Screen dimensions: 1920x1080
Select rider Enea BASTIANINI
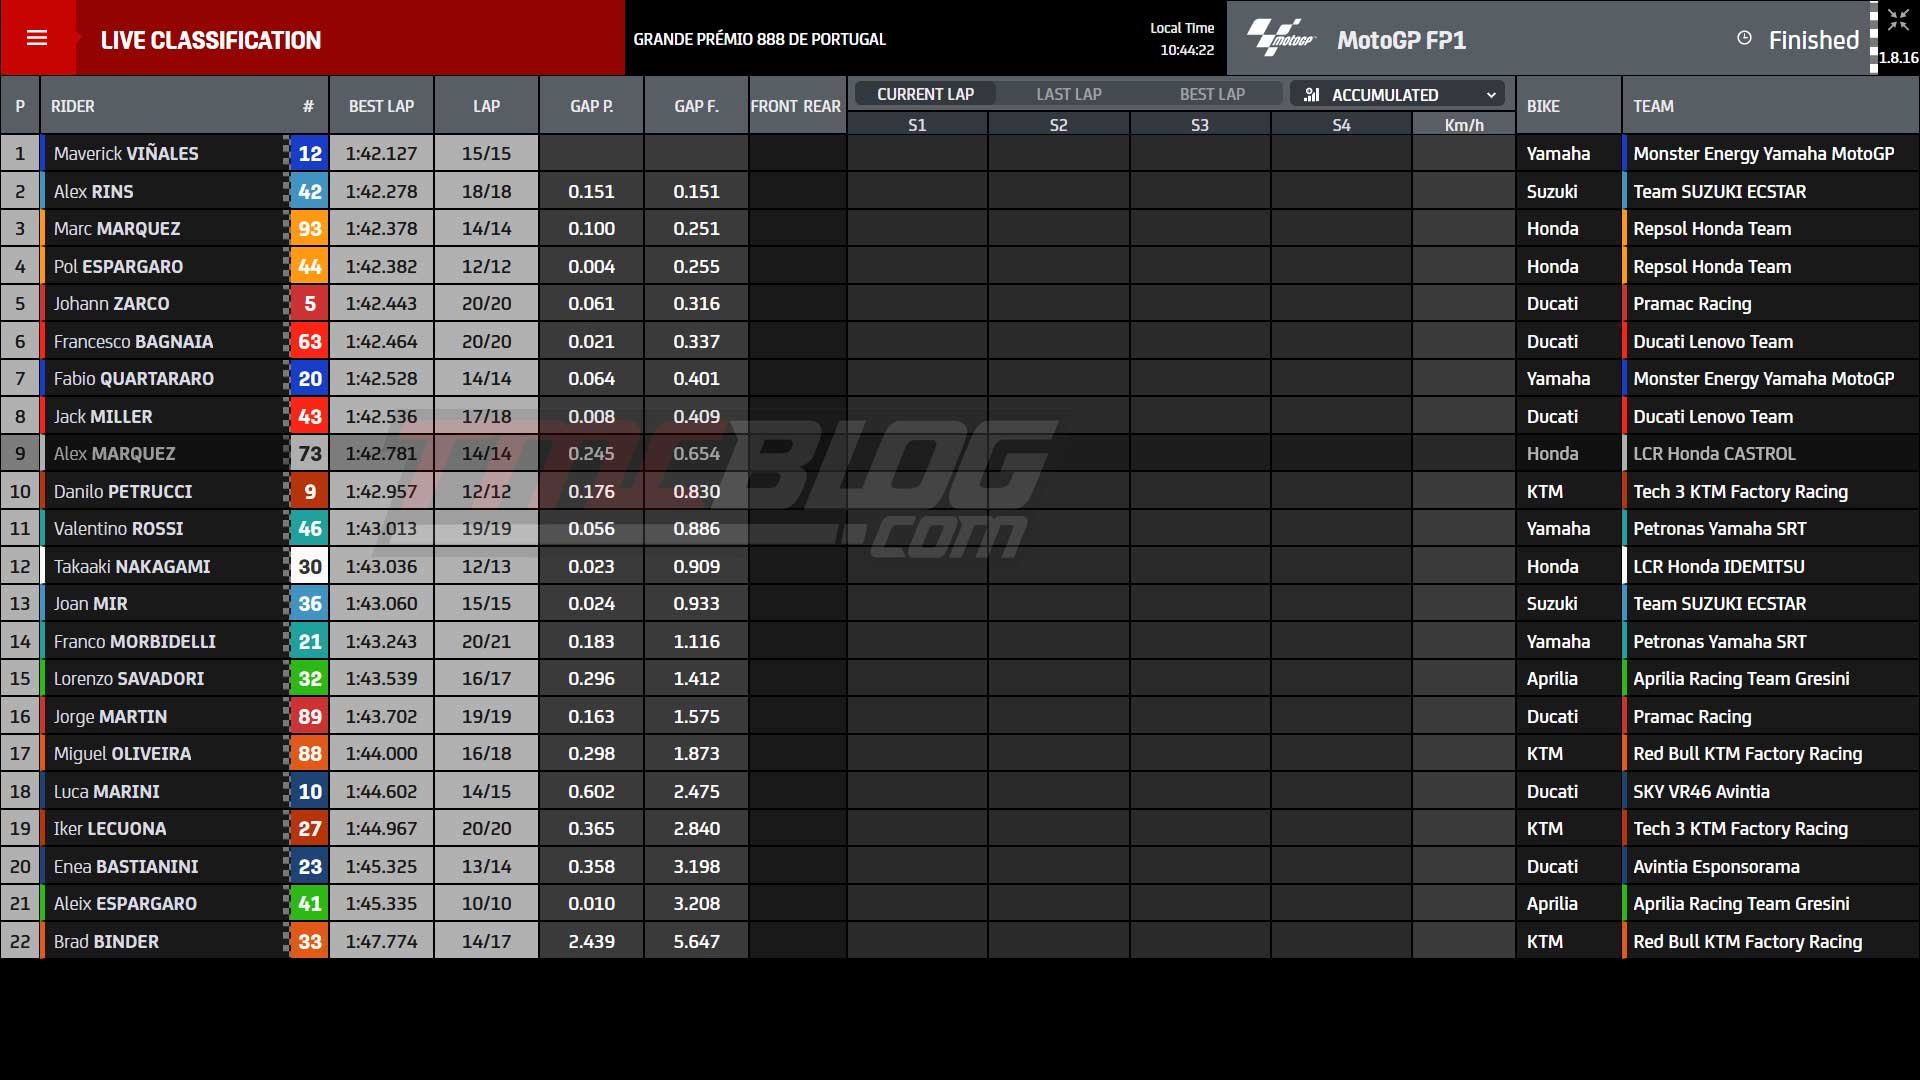pyautogui.click(x=126, y=866)
